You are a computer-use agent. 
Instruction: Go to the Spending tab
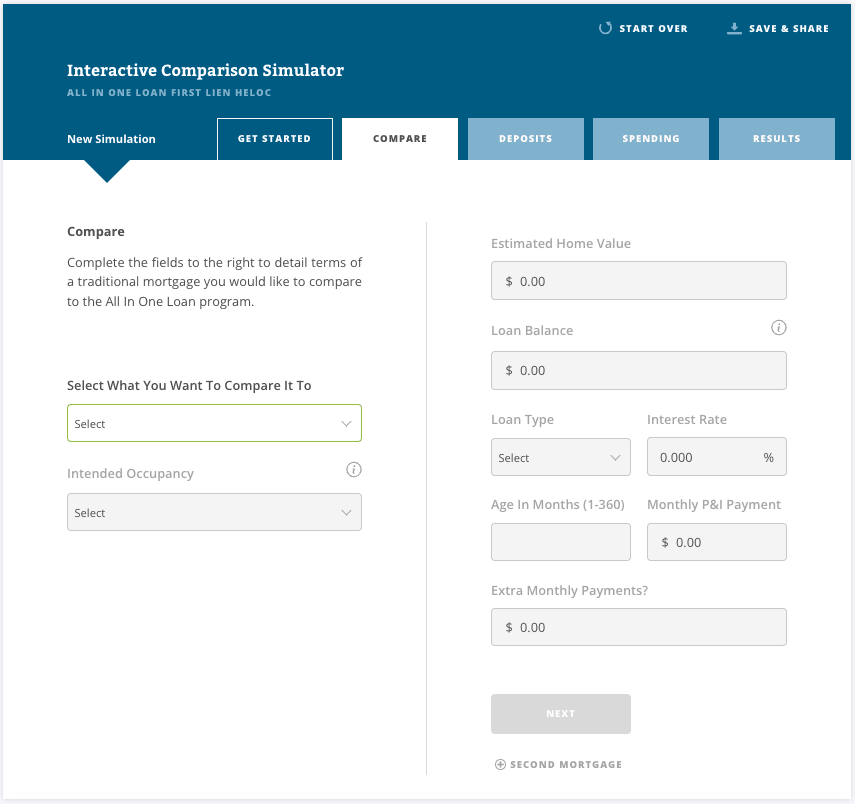coord(651,139)
